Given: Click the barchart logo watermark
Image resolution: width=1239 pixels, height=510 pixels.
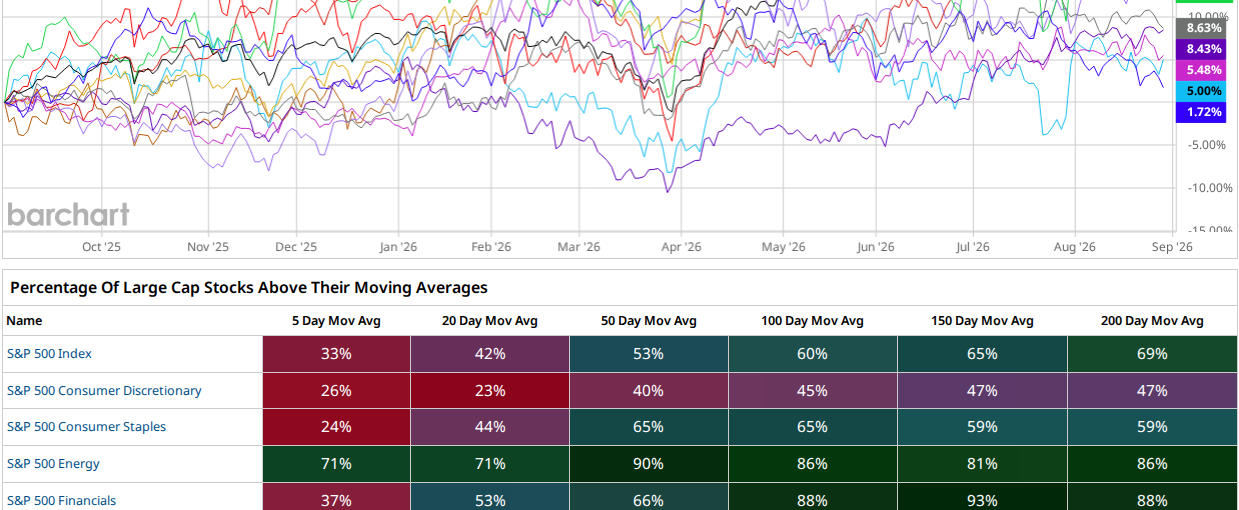Looking at the screenshot, I should 68,214.
